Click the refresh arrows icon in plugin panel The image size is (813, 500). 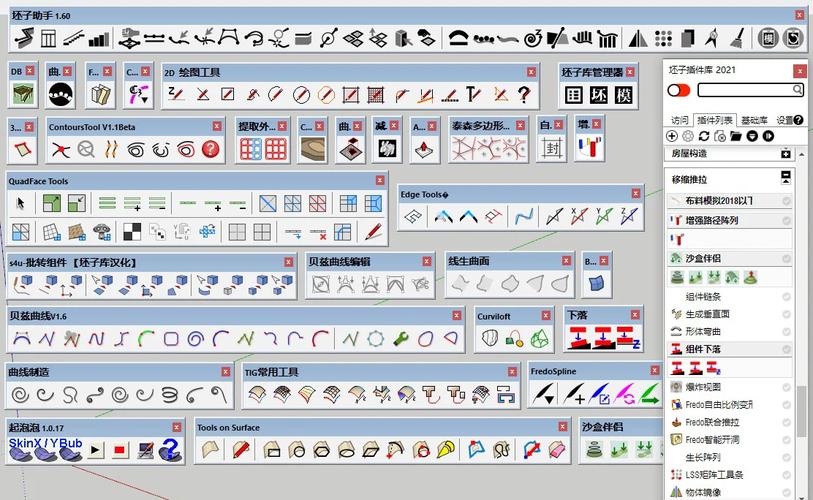pos(704,136)
